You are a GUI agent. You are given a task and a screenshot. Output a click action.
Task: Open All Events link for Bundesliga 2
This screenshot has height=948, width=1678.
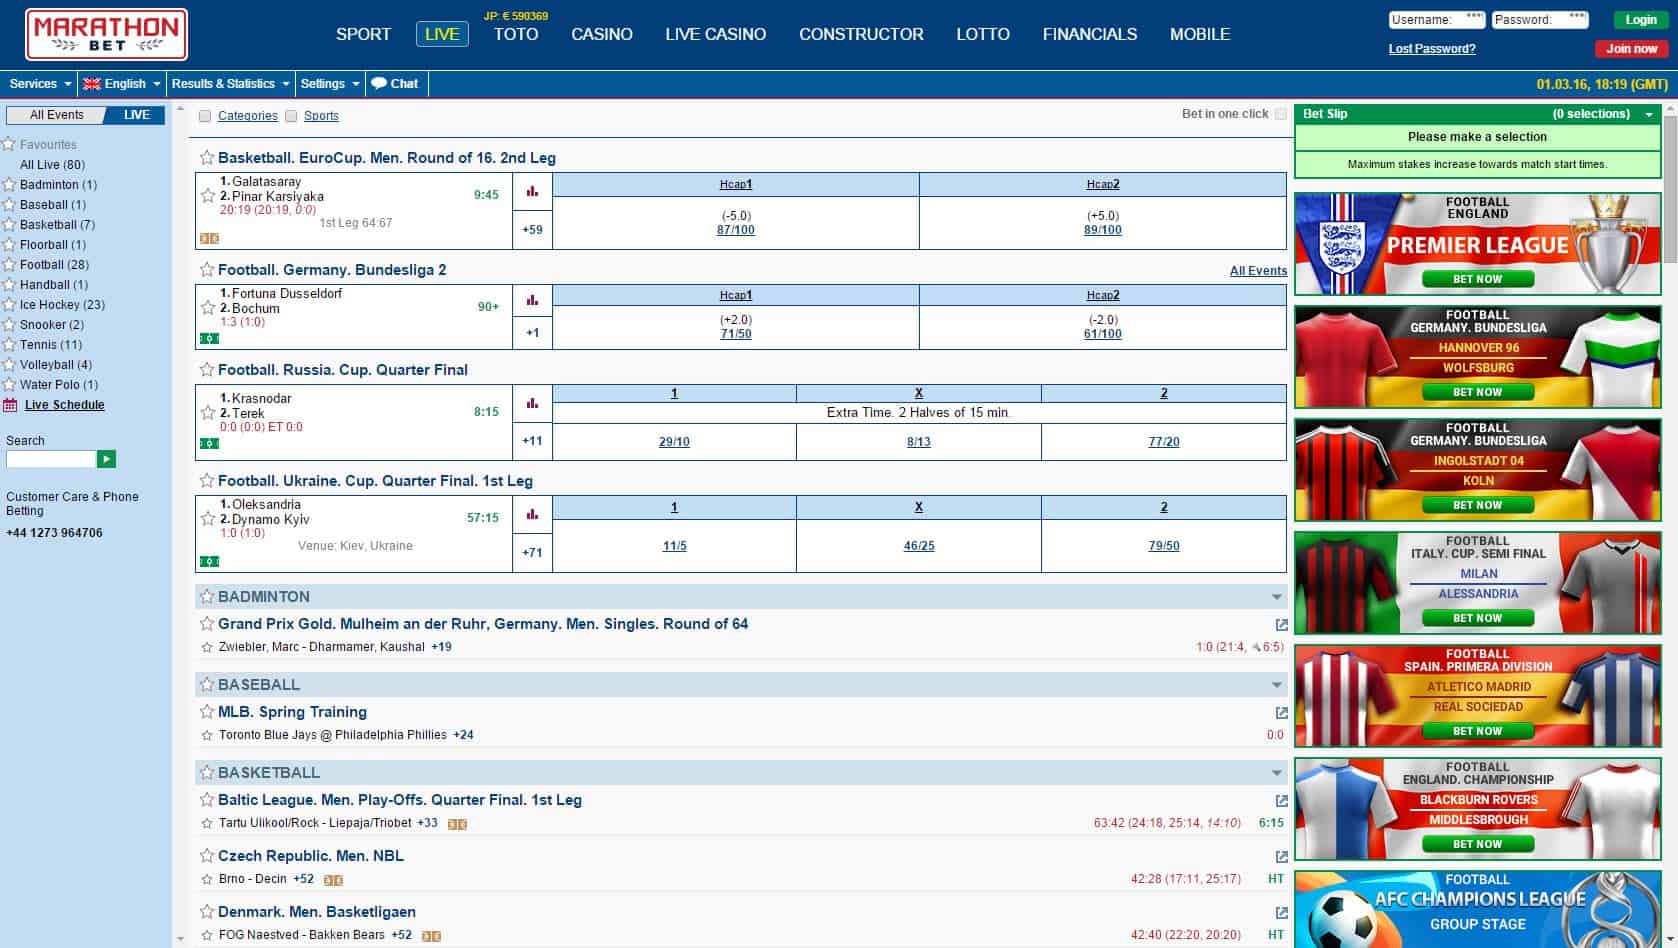[1258, 271]
